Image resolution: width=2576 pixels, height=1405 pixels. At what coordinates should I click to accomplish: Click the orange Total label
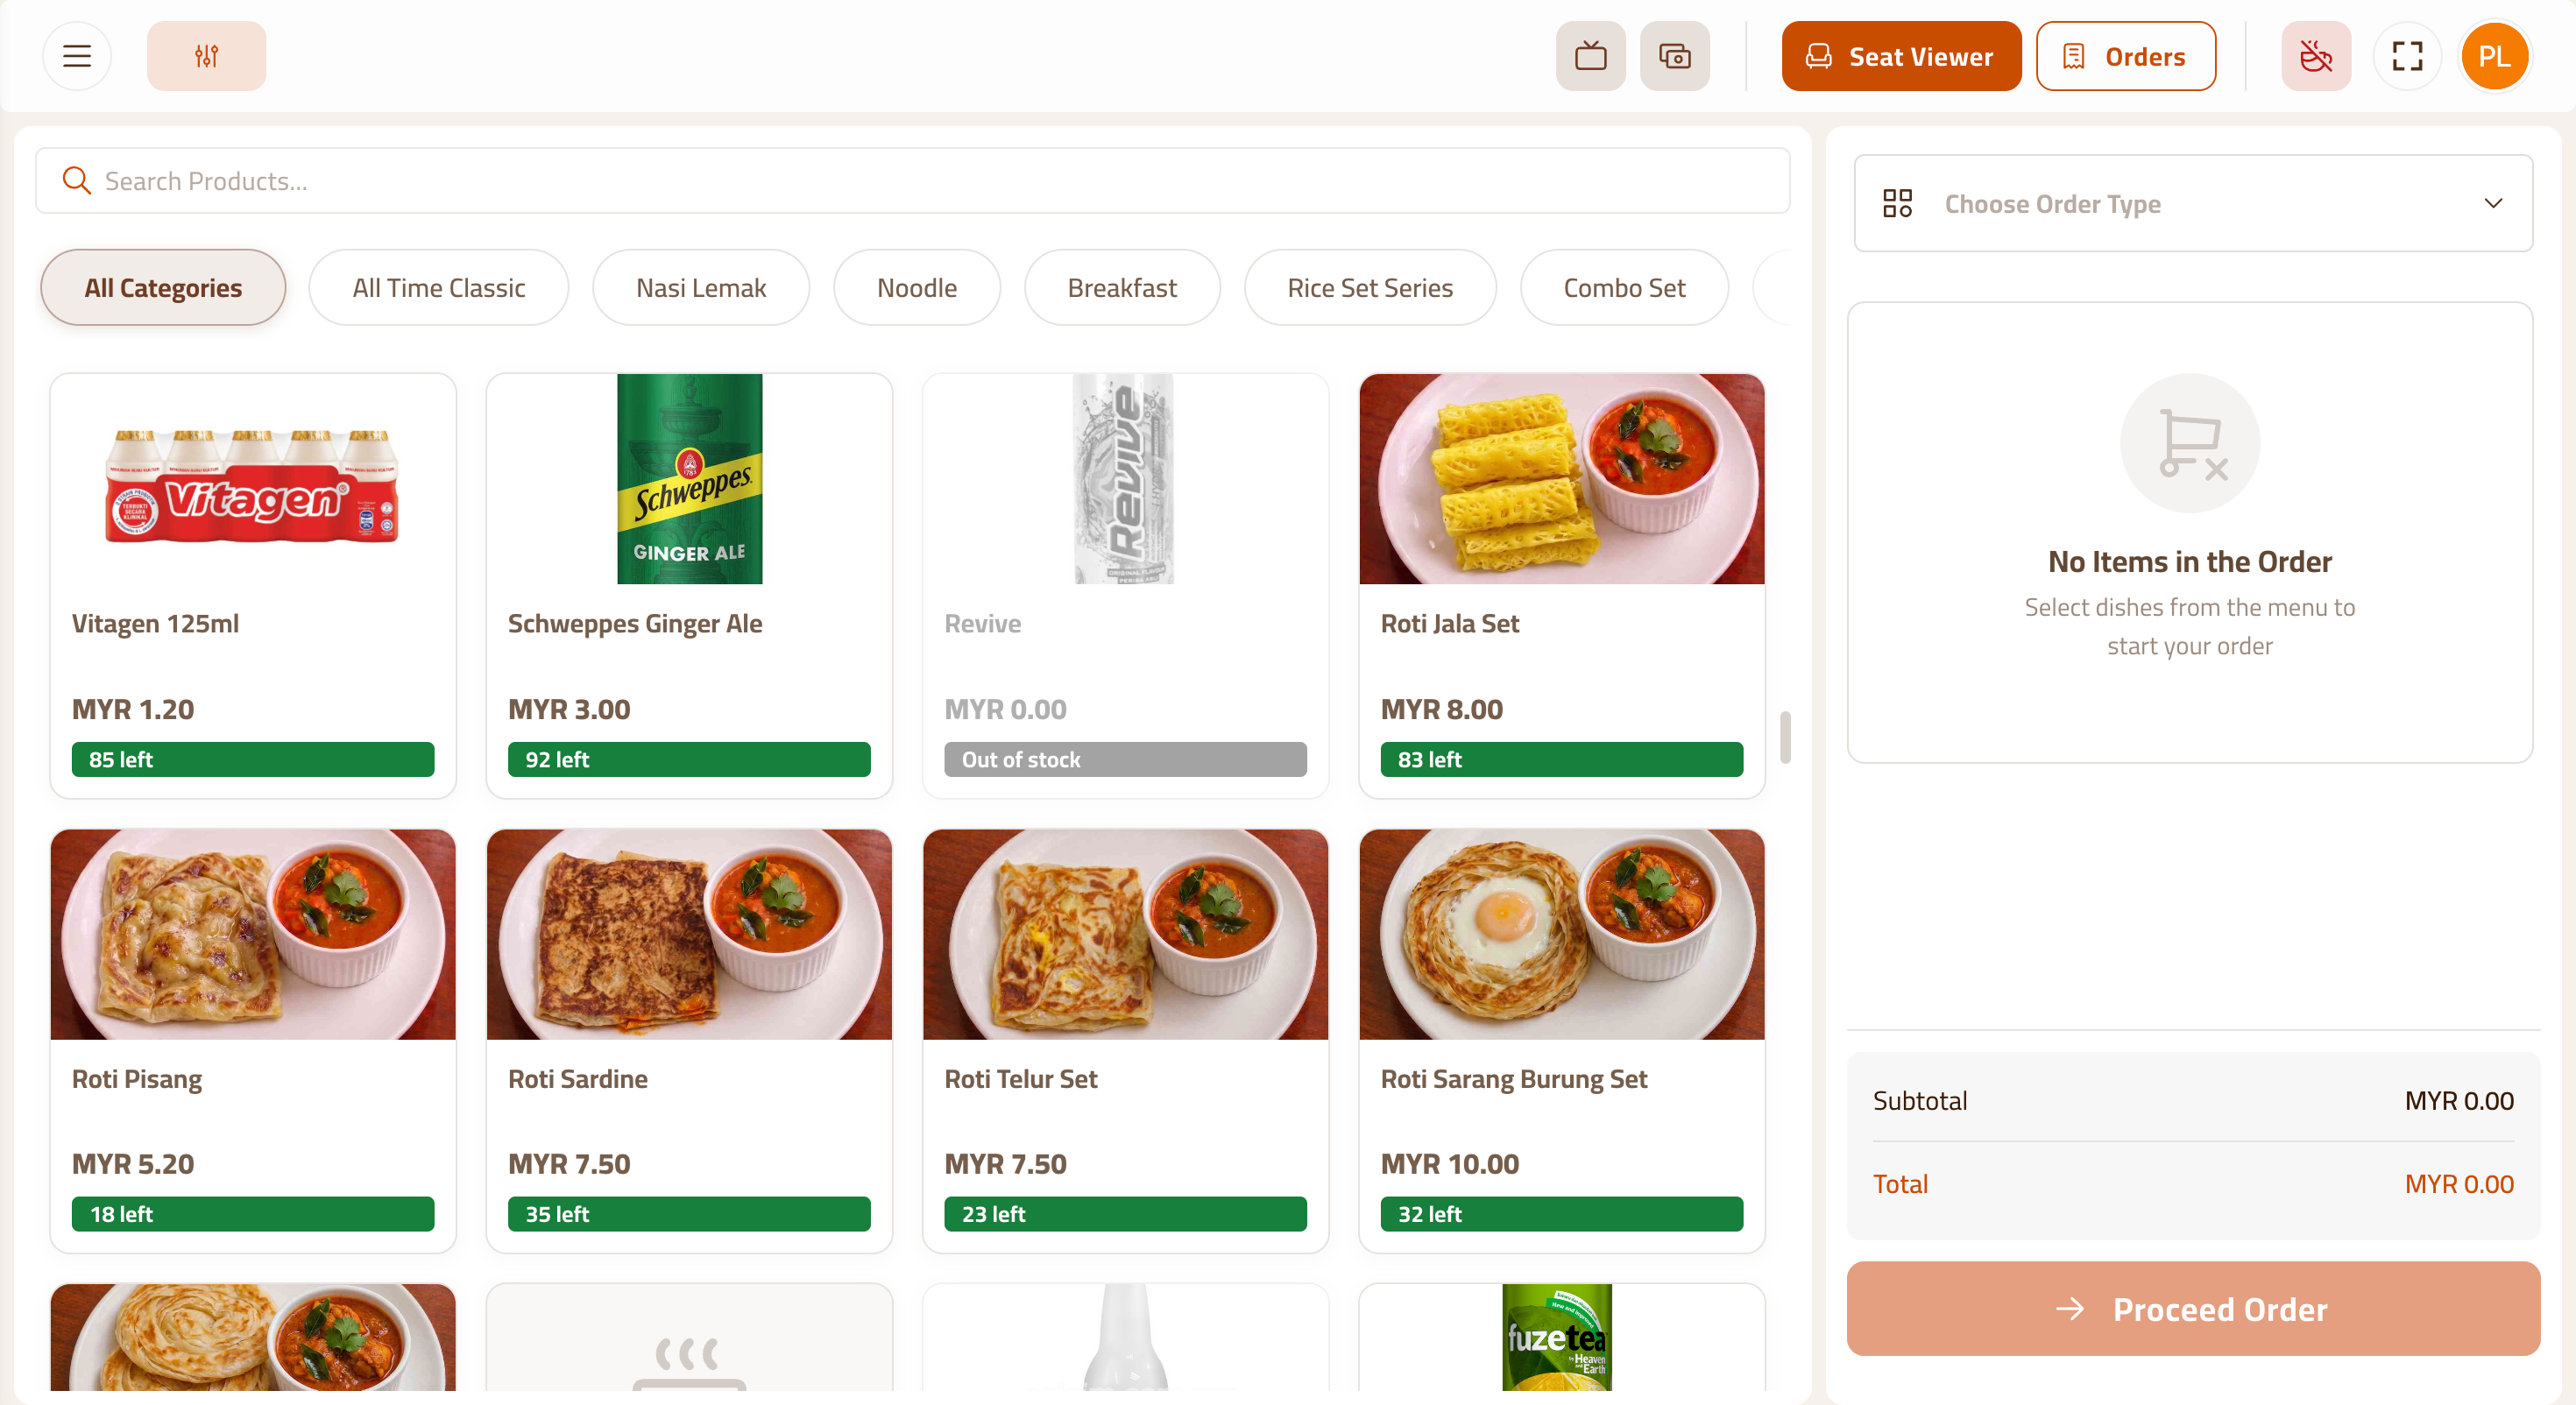1900,1184
